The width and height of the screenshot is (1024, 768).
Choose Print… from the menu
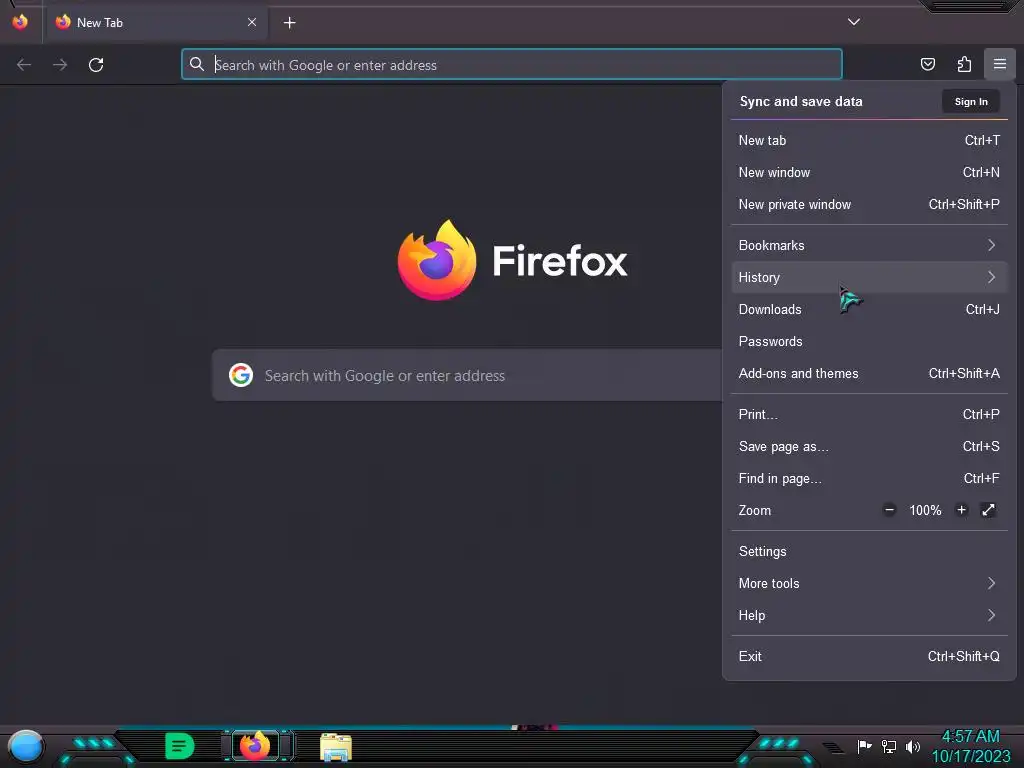tap(869, 415)
